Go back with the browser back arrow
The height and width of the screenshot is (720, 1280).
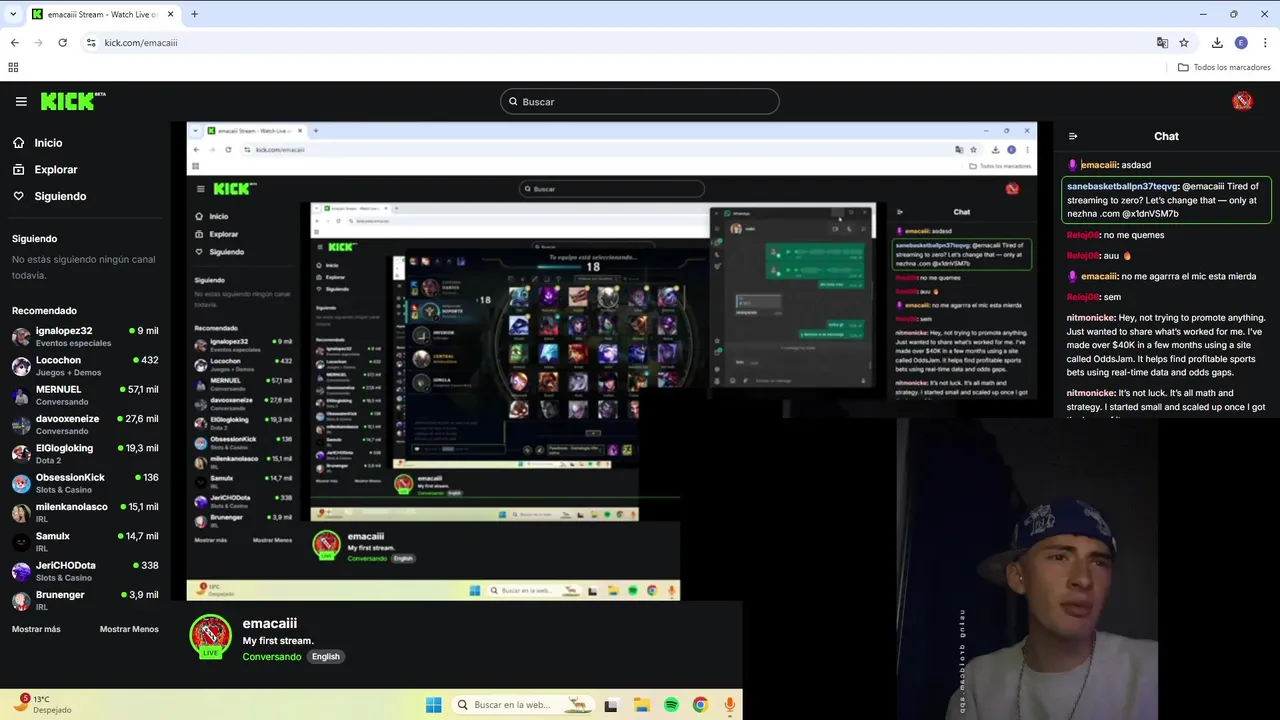(14, 43)
